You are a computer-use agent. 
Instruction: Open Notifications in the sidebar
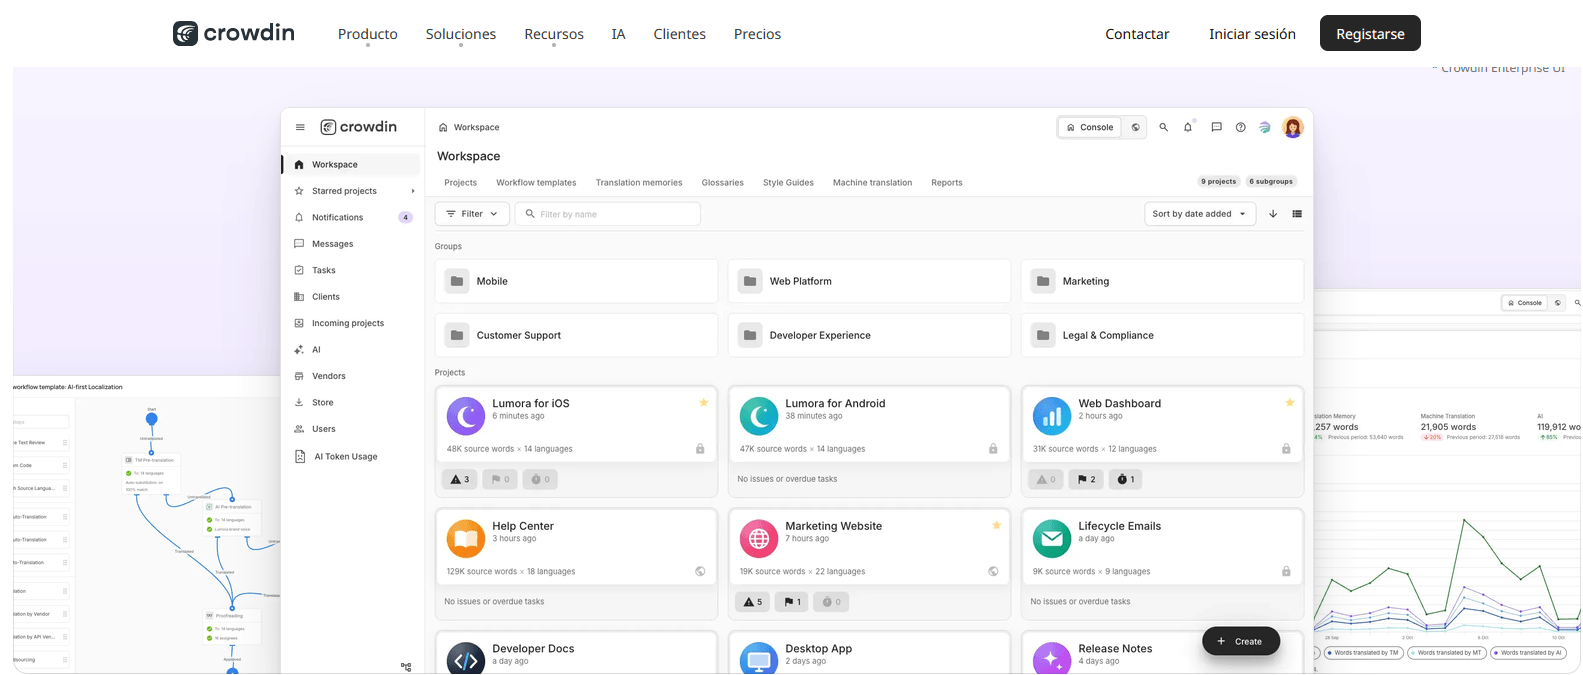(350, 217)
